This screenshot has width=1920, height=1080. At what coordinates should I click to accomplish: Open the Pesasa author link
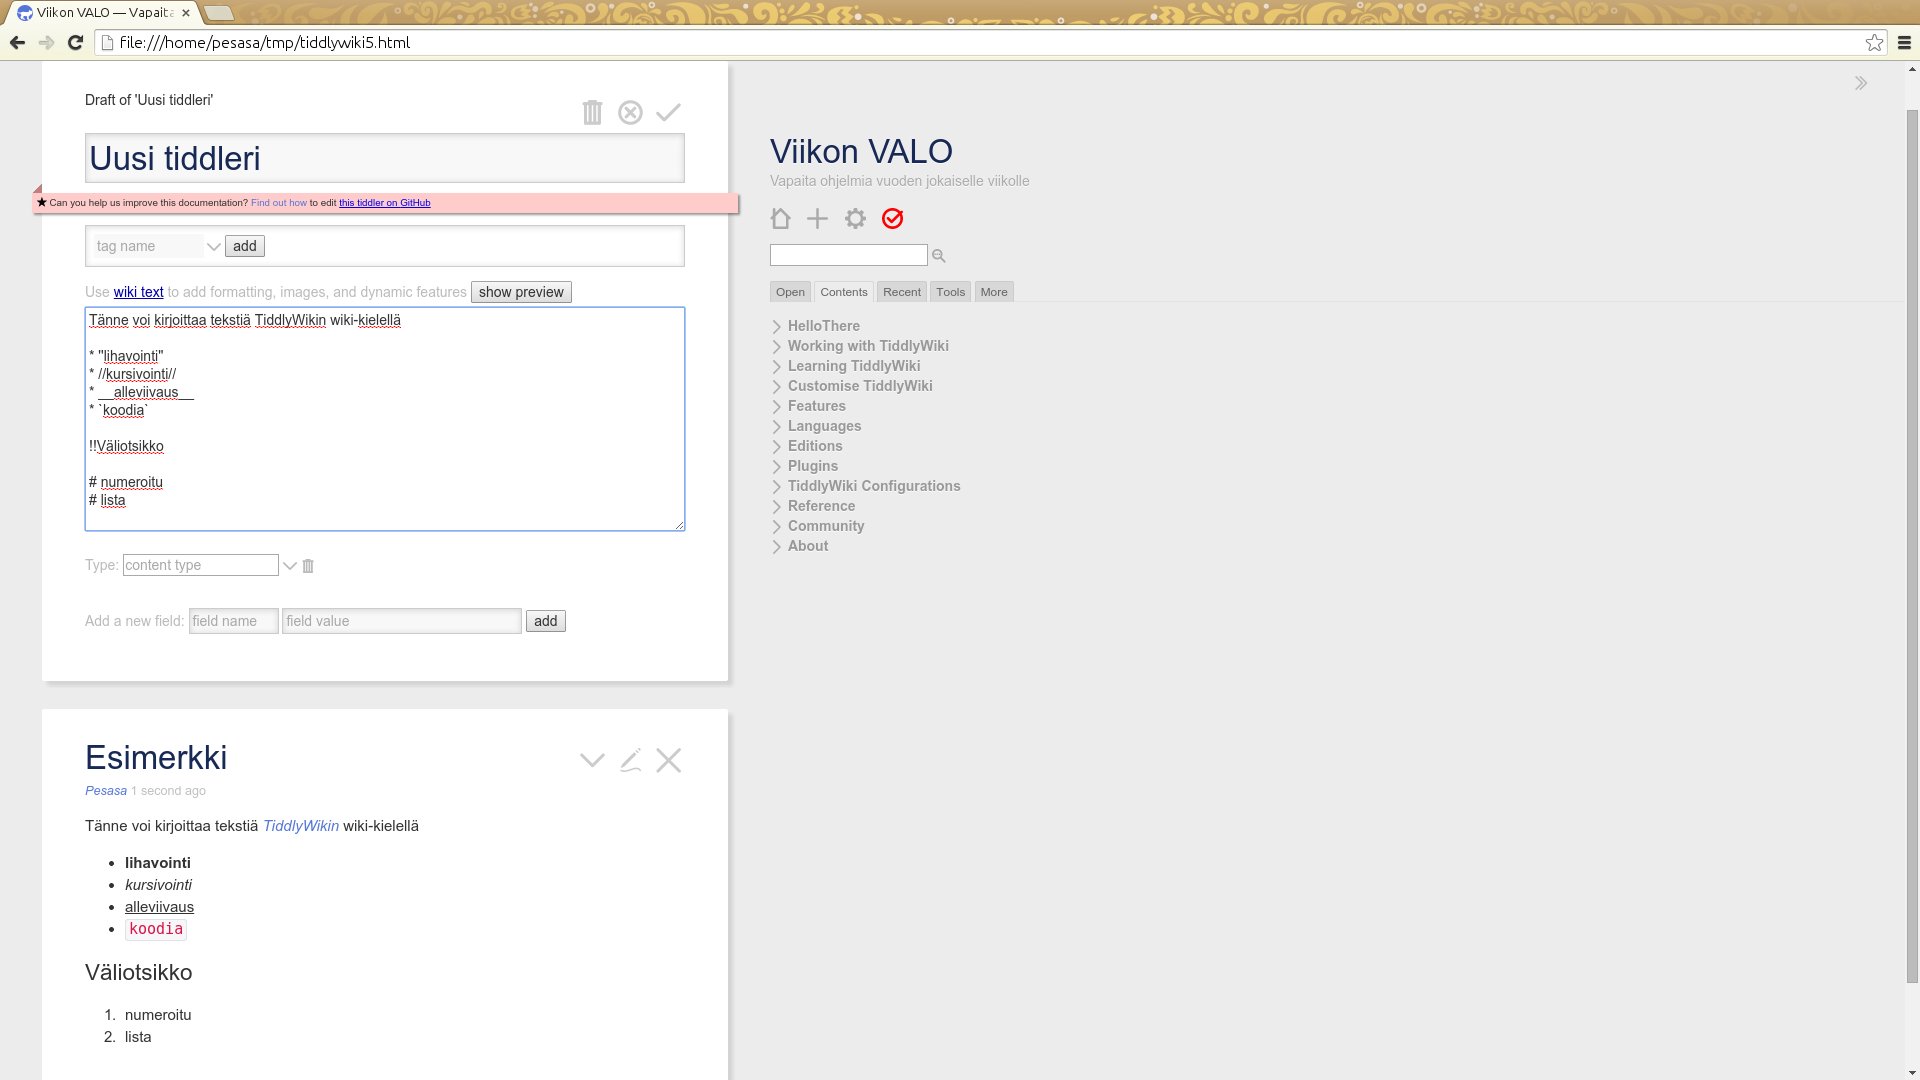[x=106, y=791]
